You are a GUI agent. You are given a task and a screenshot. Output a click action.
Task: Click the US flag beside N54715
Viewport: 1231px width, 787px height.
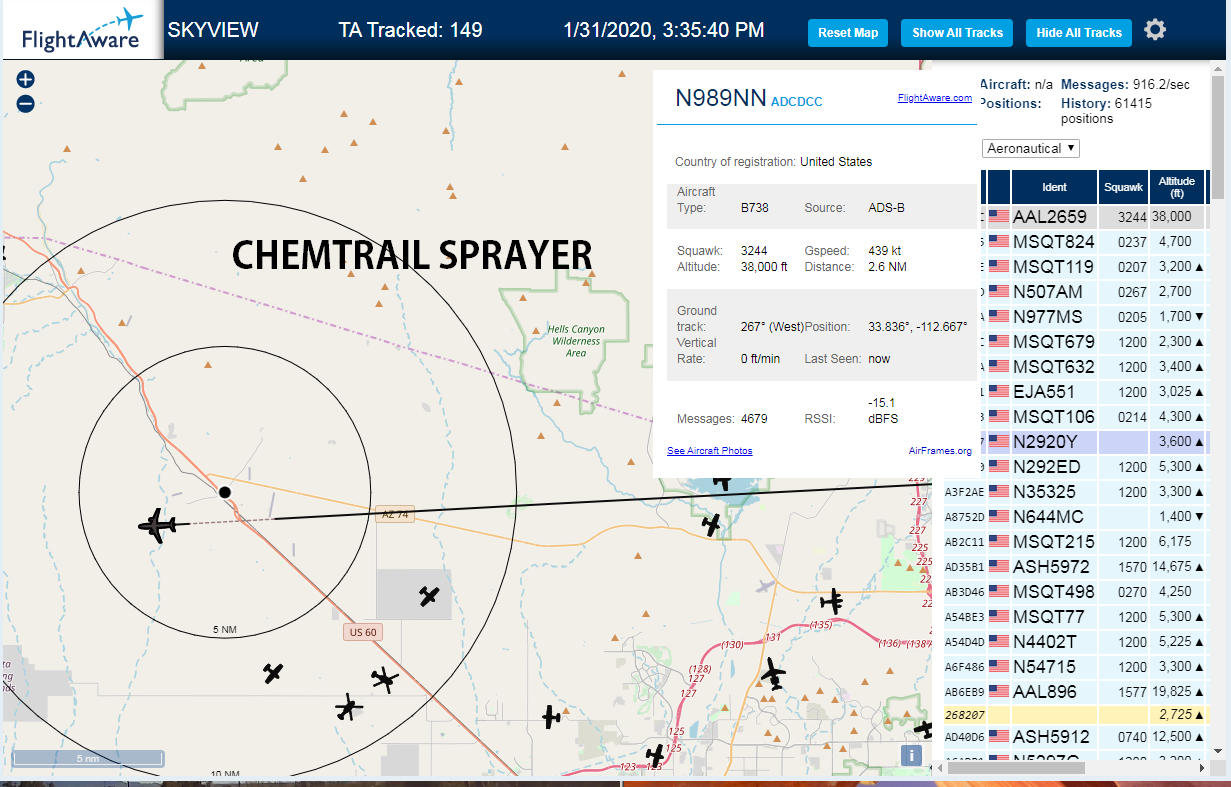[x=999, y=666]
